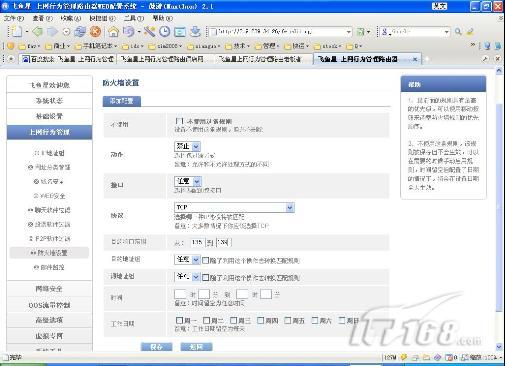Click the starting port number input field

coord(197,242)
